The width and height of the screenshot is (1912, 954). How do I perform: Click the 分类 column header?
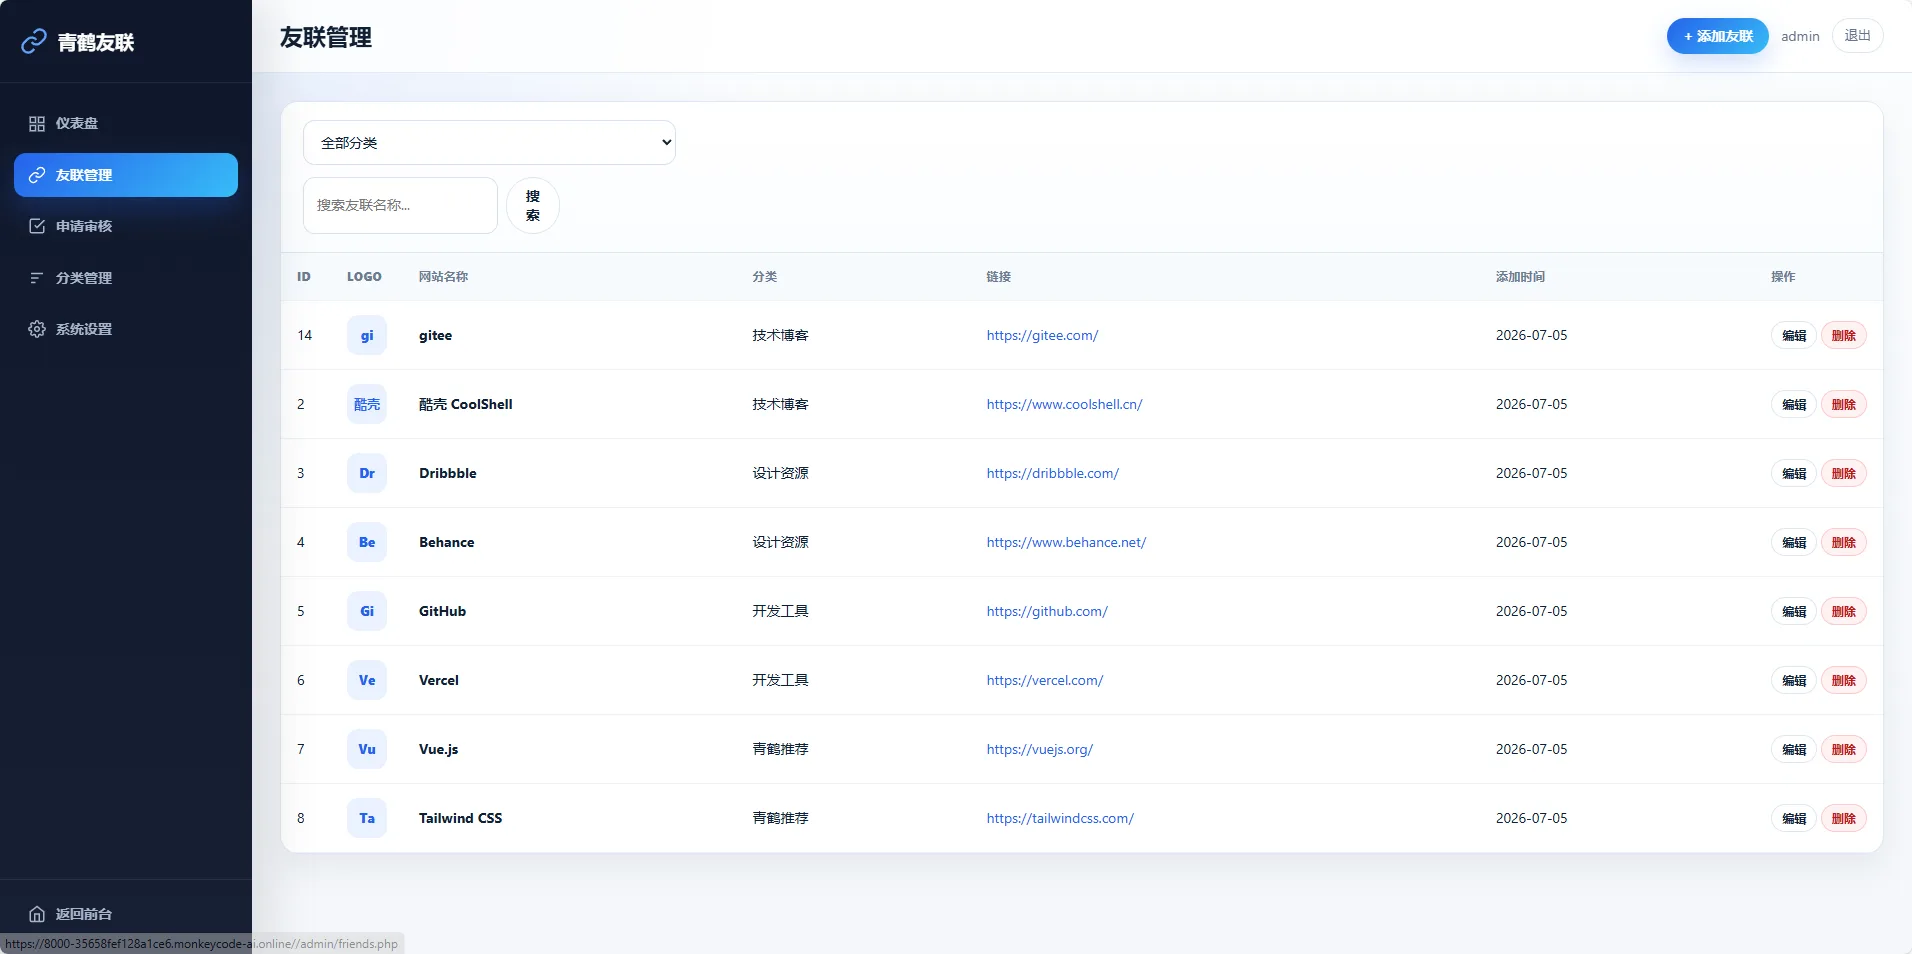click(x=765, y=276)
